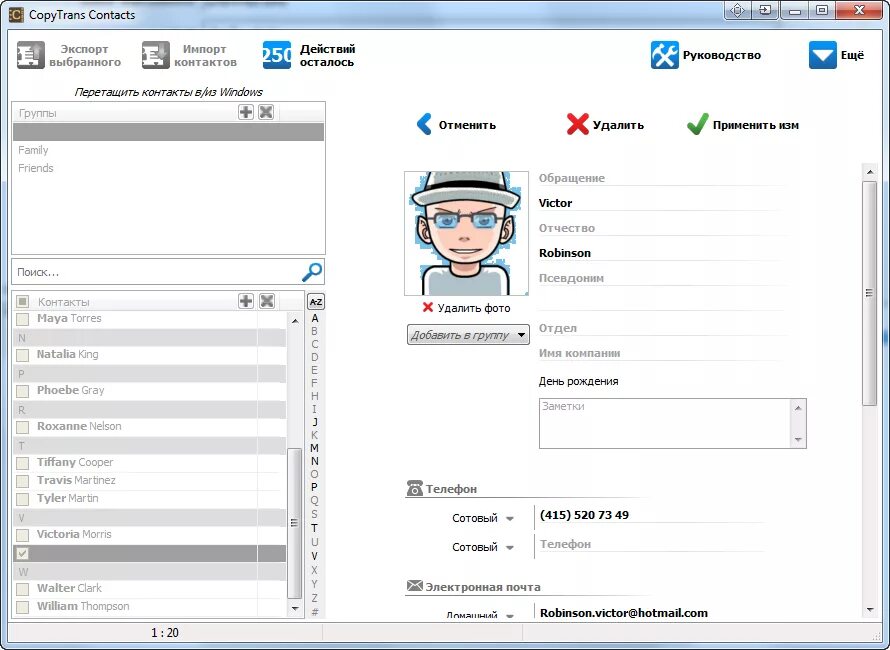Screen dimensions: 890x650
Task: Open the Руководство guide tools icon
Action: pos(664,55)
